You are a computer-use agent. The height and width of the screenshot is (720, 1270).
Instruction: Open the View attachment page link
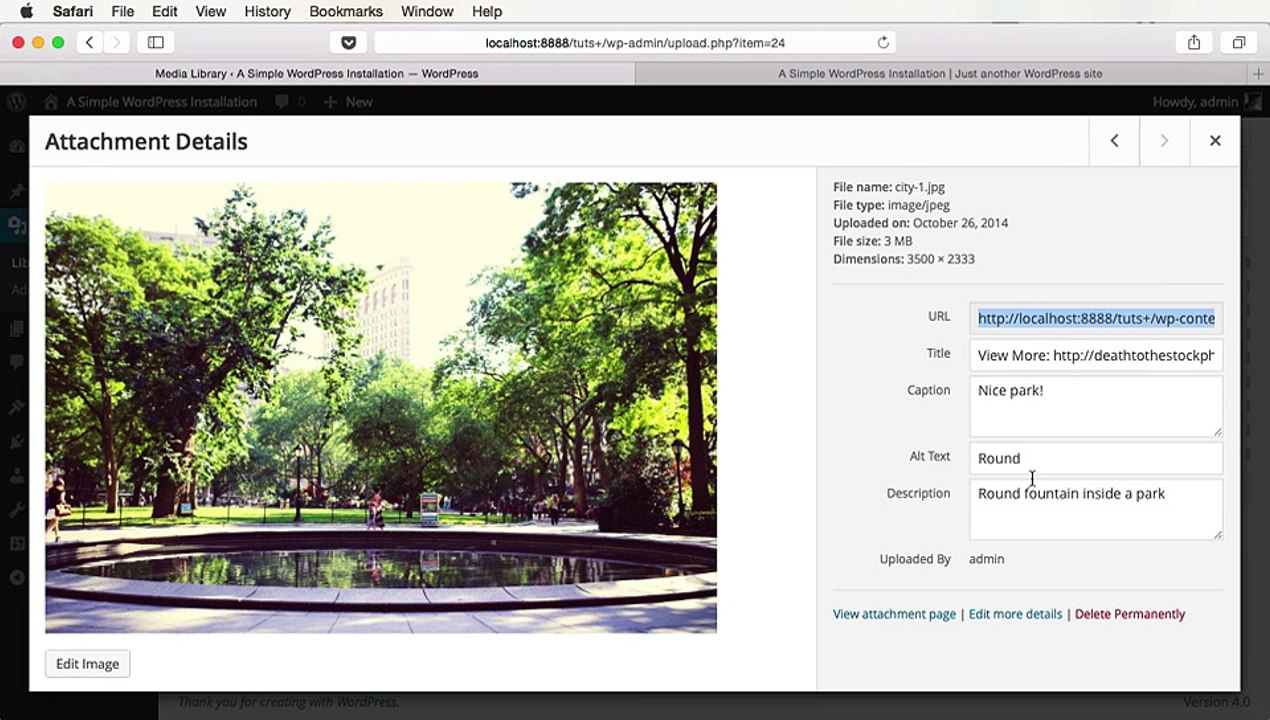(894, 614)
